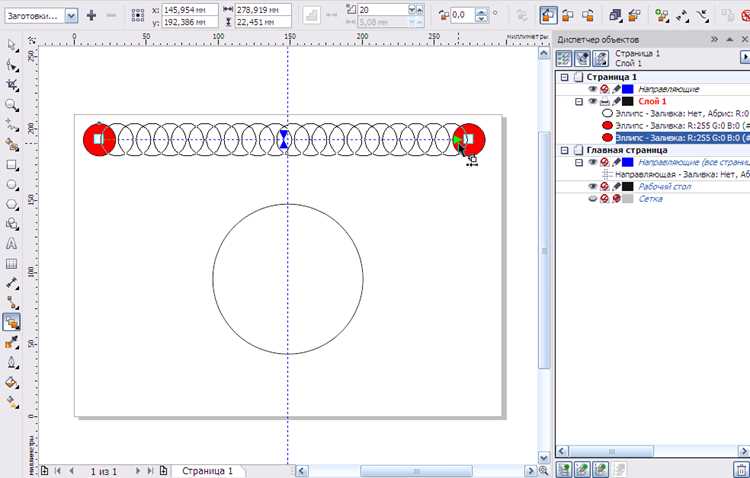Select the unfilled Эллипс object entry
The height and width of the screenshot is (478, 750).
coord(675,114)
